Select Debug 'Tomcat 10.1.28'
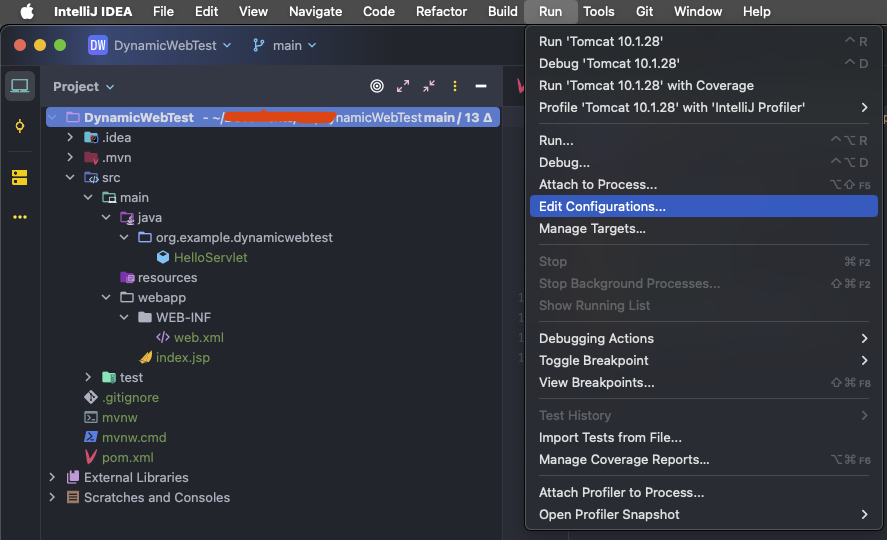This screenshot has width=887, height=540. pos(704,63)
